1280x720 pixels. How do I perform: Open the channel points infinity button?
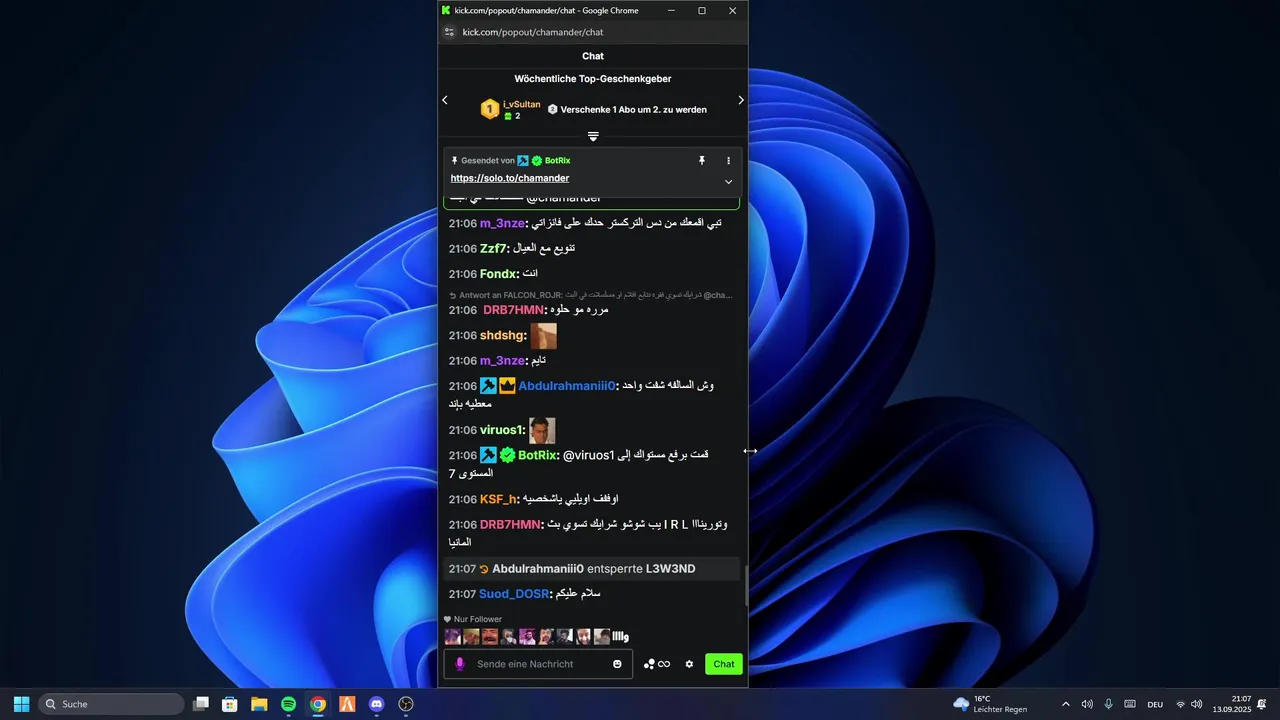point(657,664)
